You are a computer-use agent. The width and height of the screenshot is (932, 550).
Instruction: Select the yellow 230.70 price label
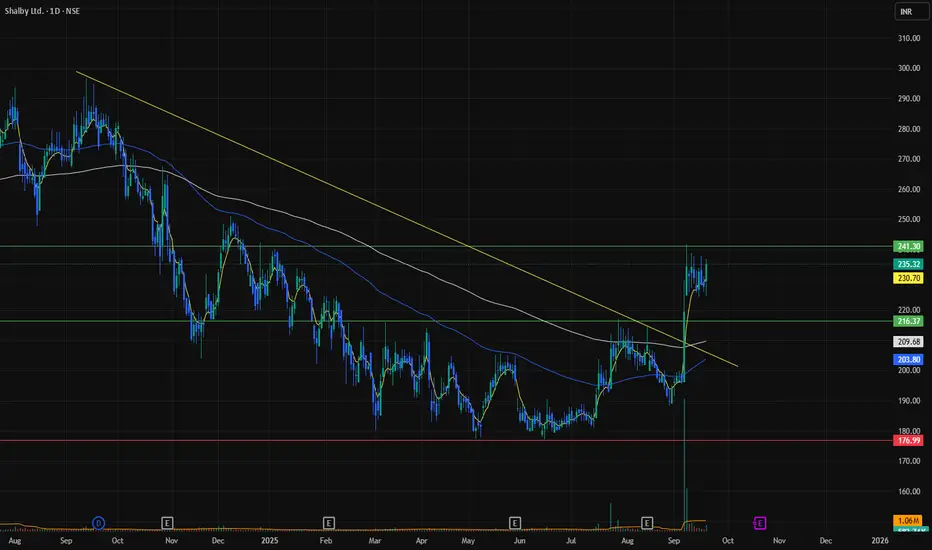908,278
